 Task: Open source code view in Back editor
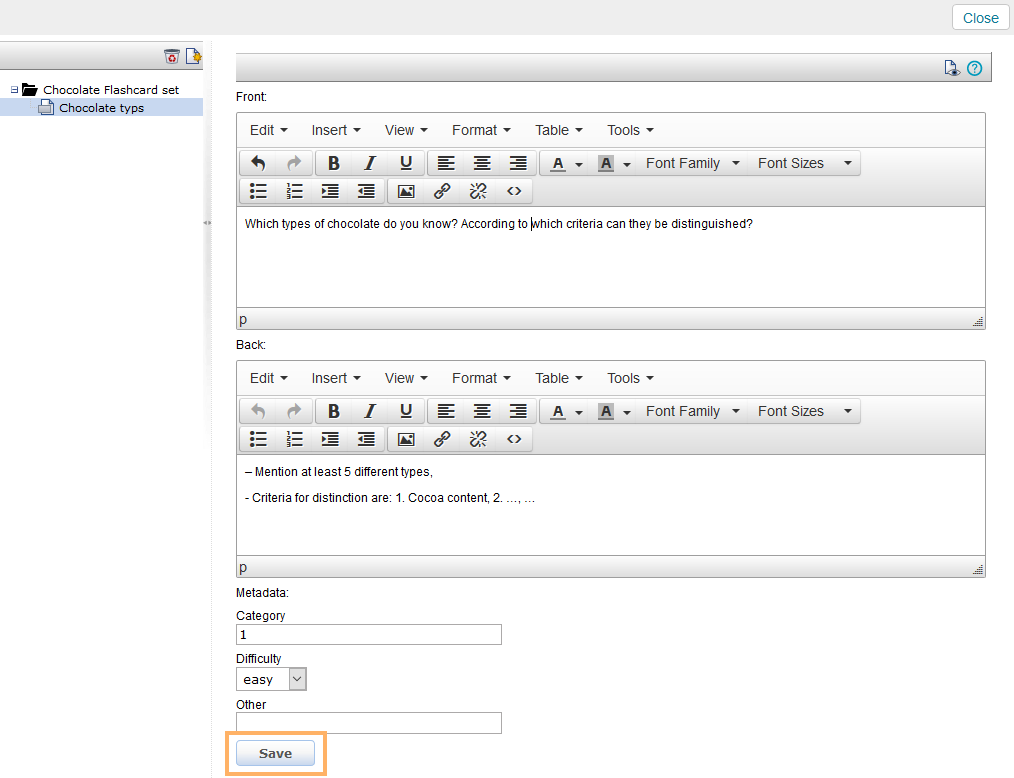tap(514, 439)
